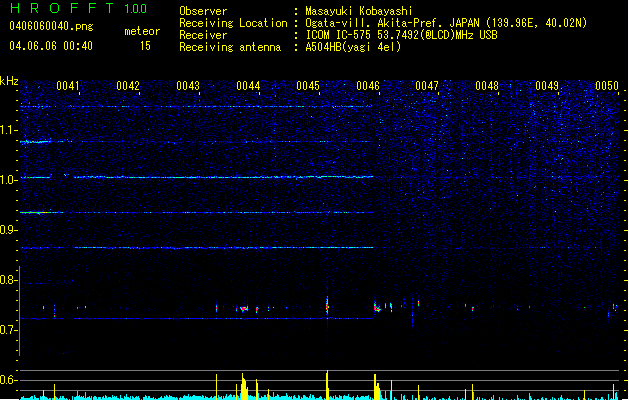Click the 0047 time marker

click(427, 86)
